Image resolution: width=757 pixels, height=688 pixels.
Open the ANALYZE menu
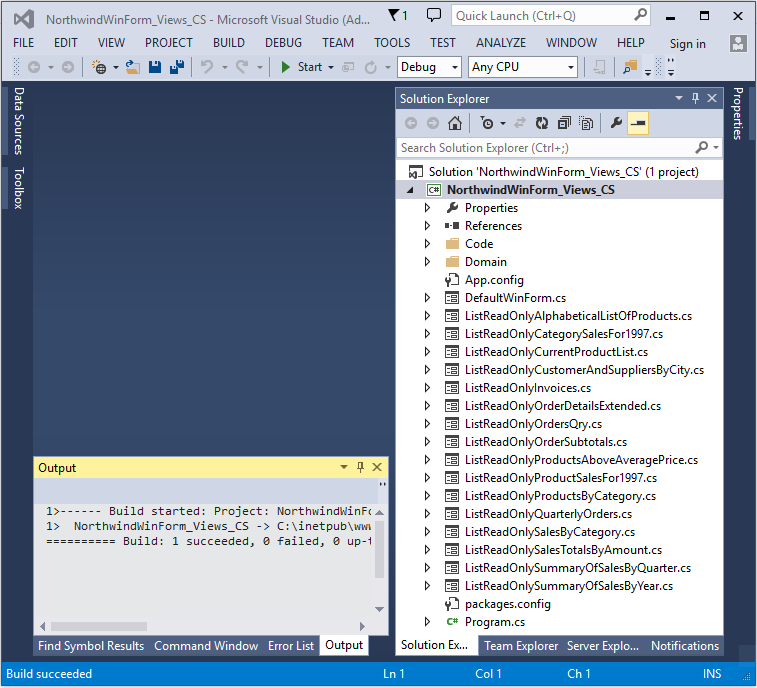501,43
